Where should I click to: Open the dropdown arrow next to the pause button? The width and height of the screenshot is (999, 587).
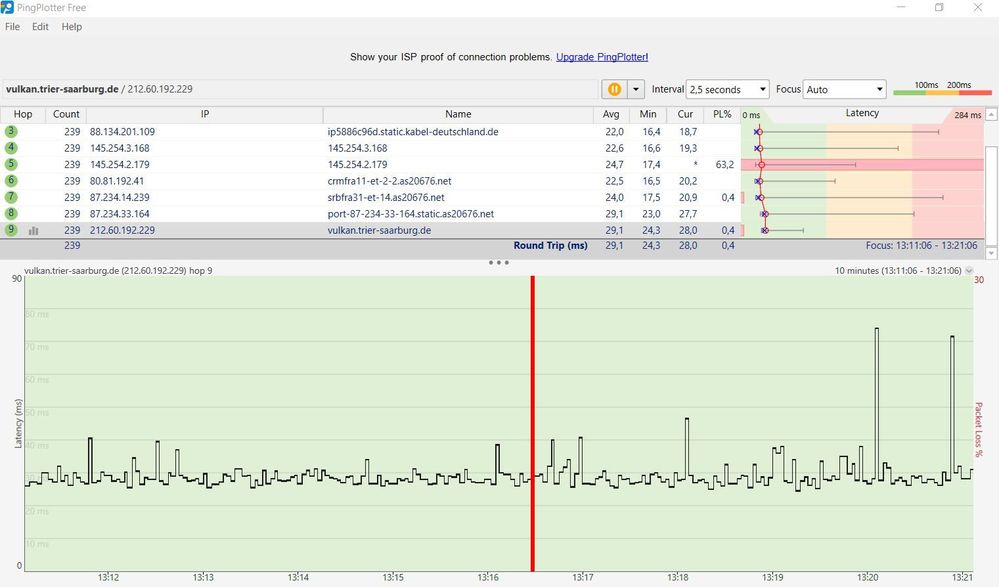pyautogui.click(x=634, y=88)
